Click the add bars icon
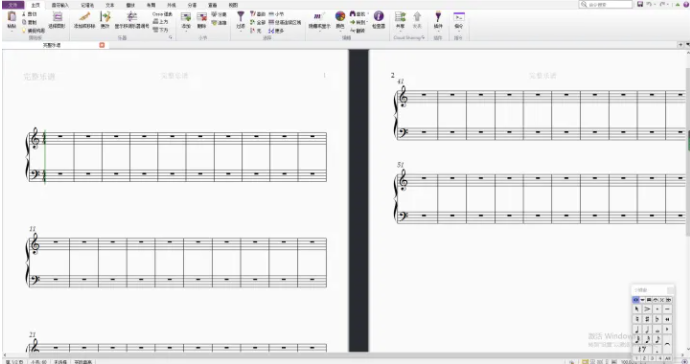Image resolution: width=690 pixels, height=364 pixels. pyautogui.click(x=186, y=17)
